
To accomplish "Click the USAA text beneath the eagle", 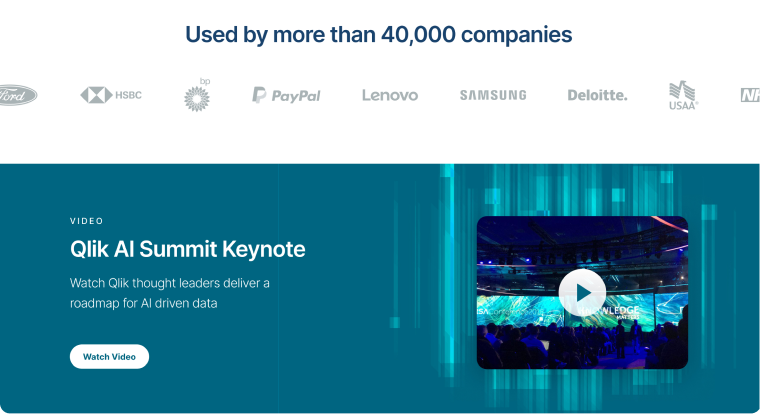I will [684, 104].
